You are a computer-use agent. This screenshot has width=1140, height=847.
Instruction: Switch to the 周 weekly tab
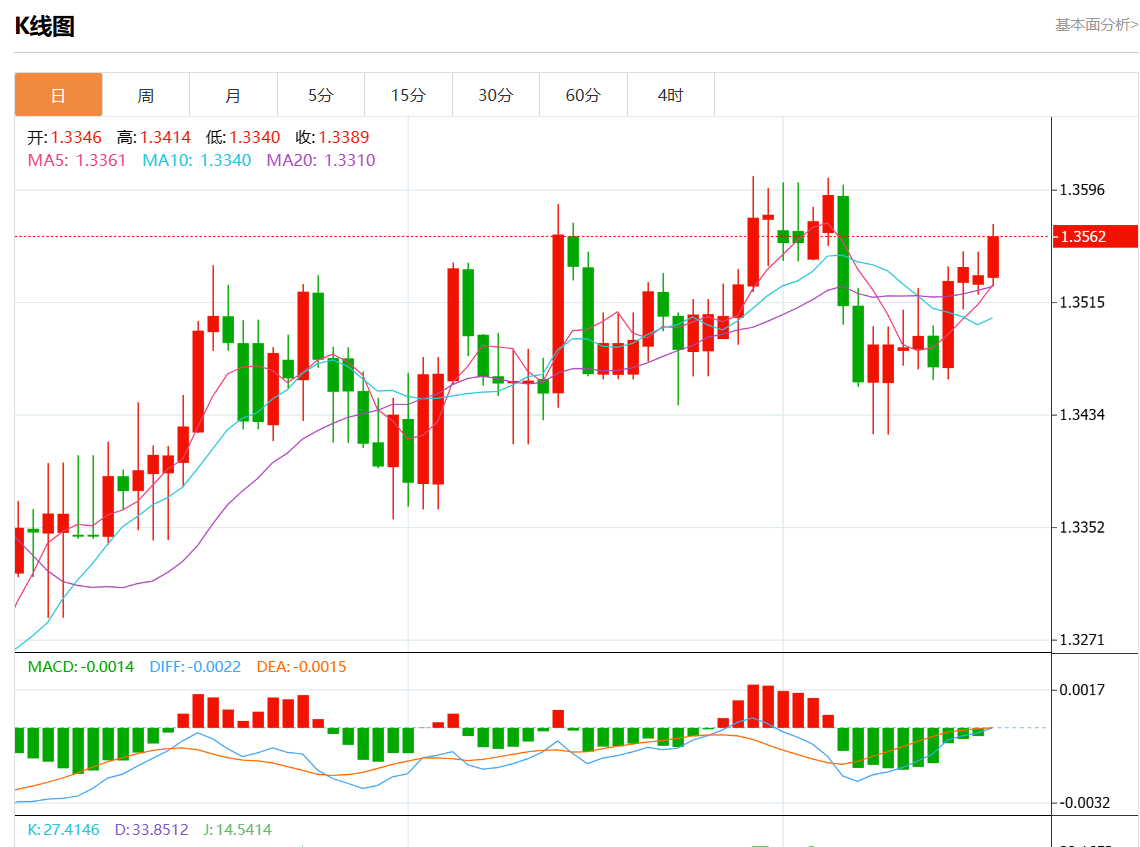[145, 95]
